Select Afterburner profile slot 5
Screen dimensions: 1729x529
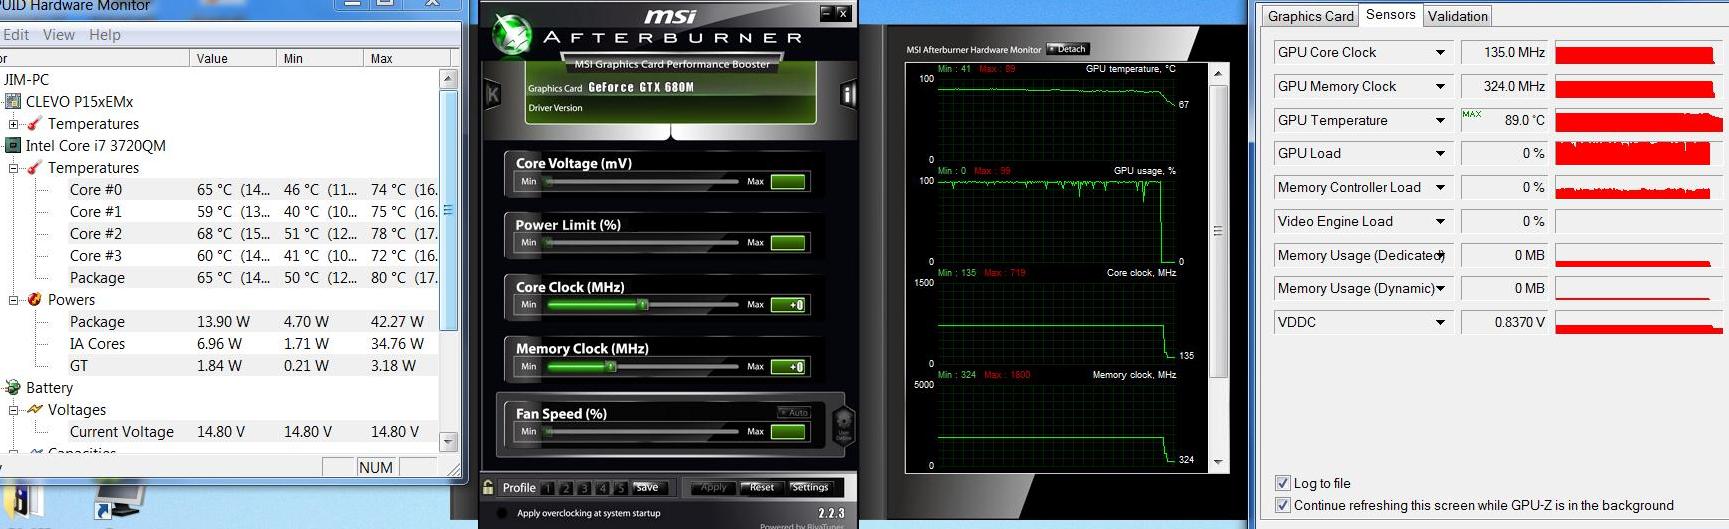click(620, 488)
